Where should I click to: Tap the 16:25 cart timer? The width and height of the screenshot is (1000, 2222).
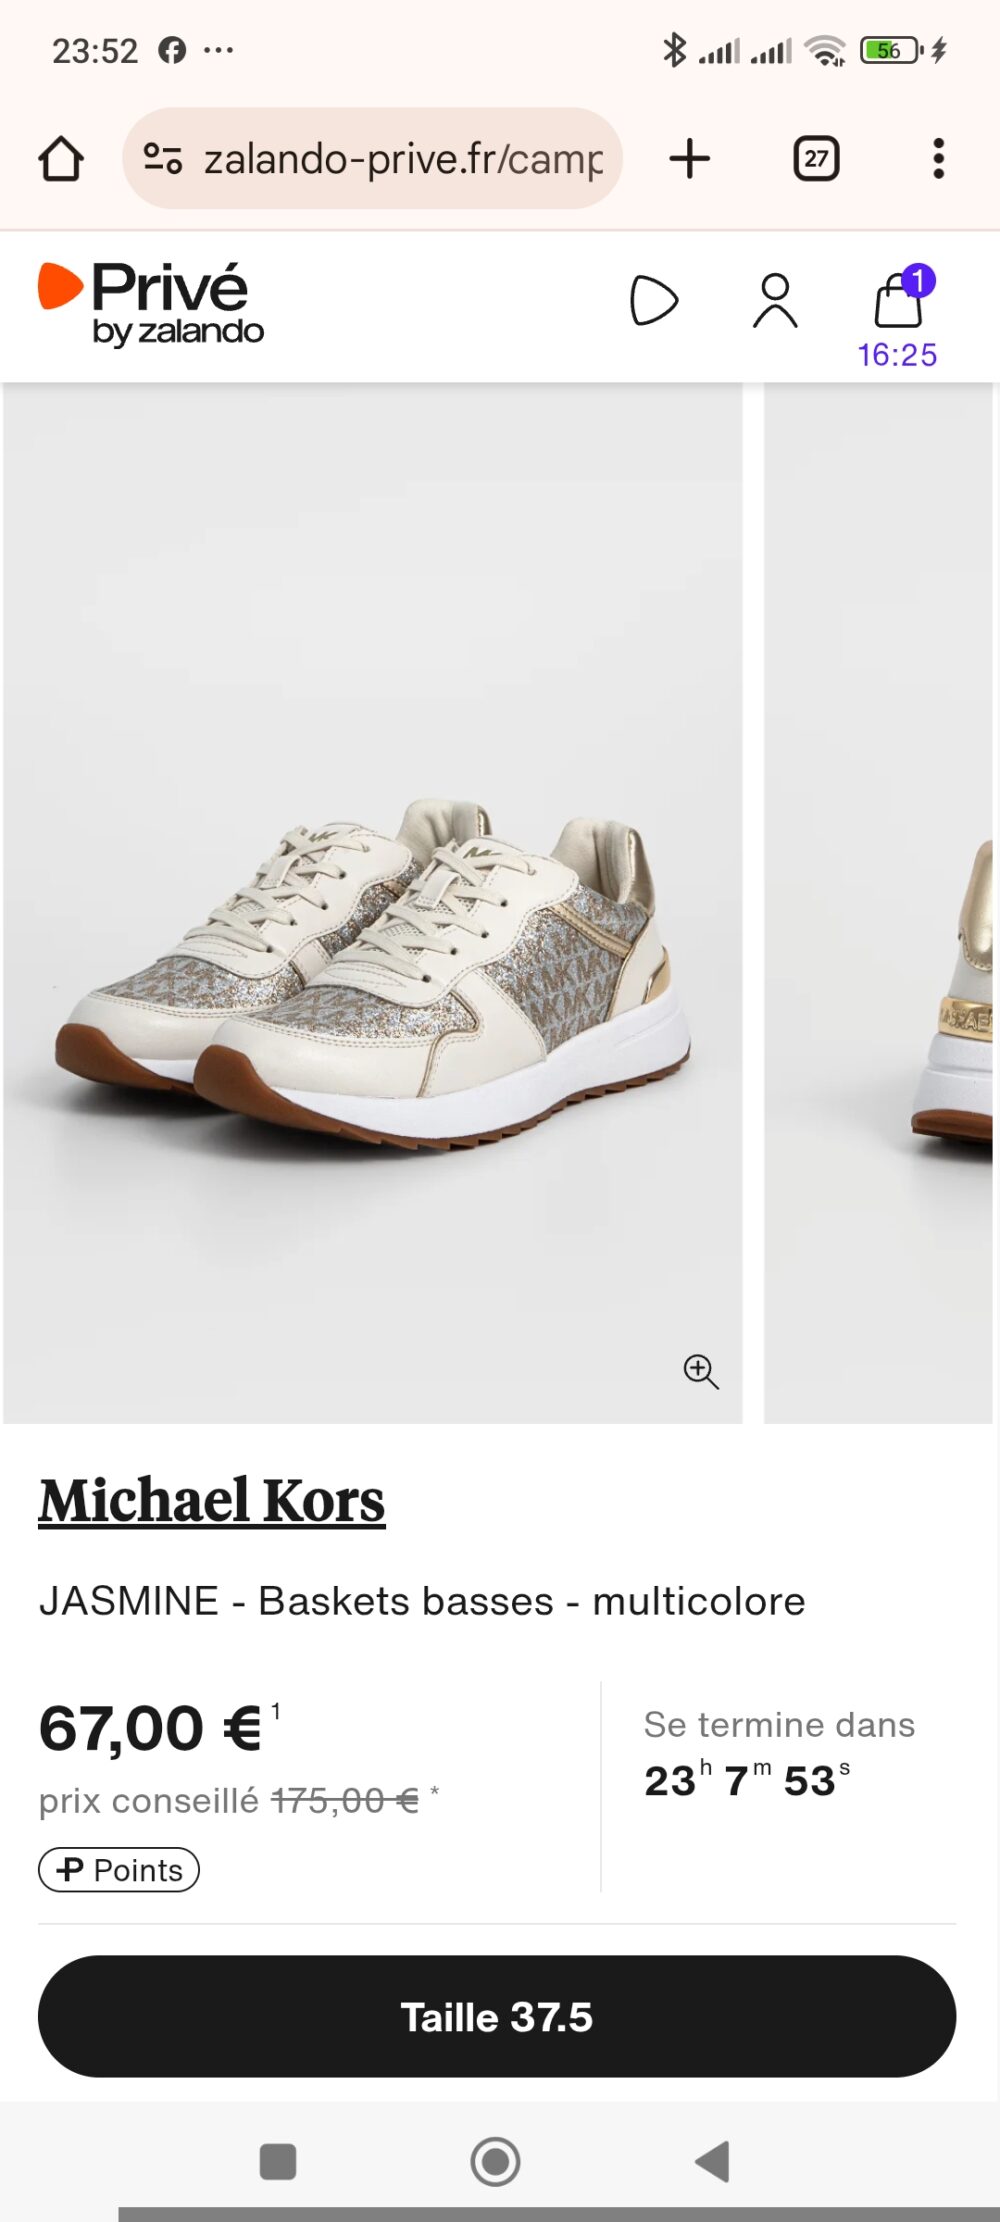[x=897, y=355]
